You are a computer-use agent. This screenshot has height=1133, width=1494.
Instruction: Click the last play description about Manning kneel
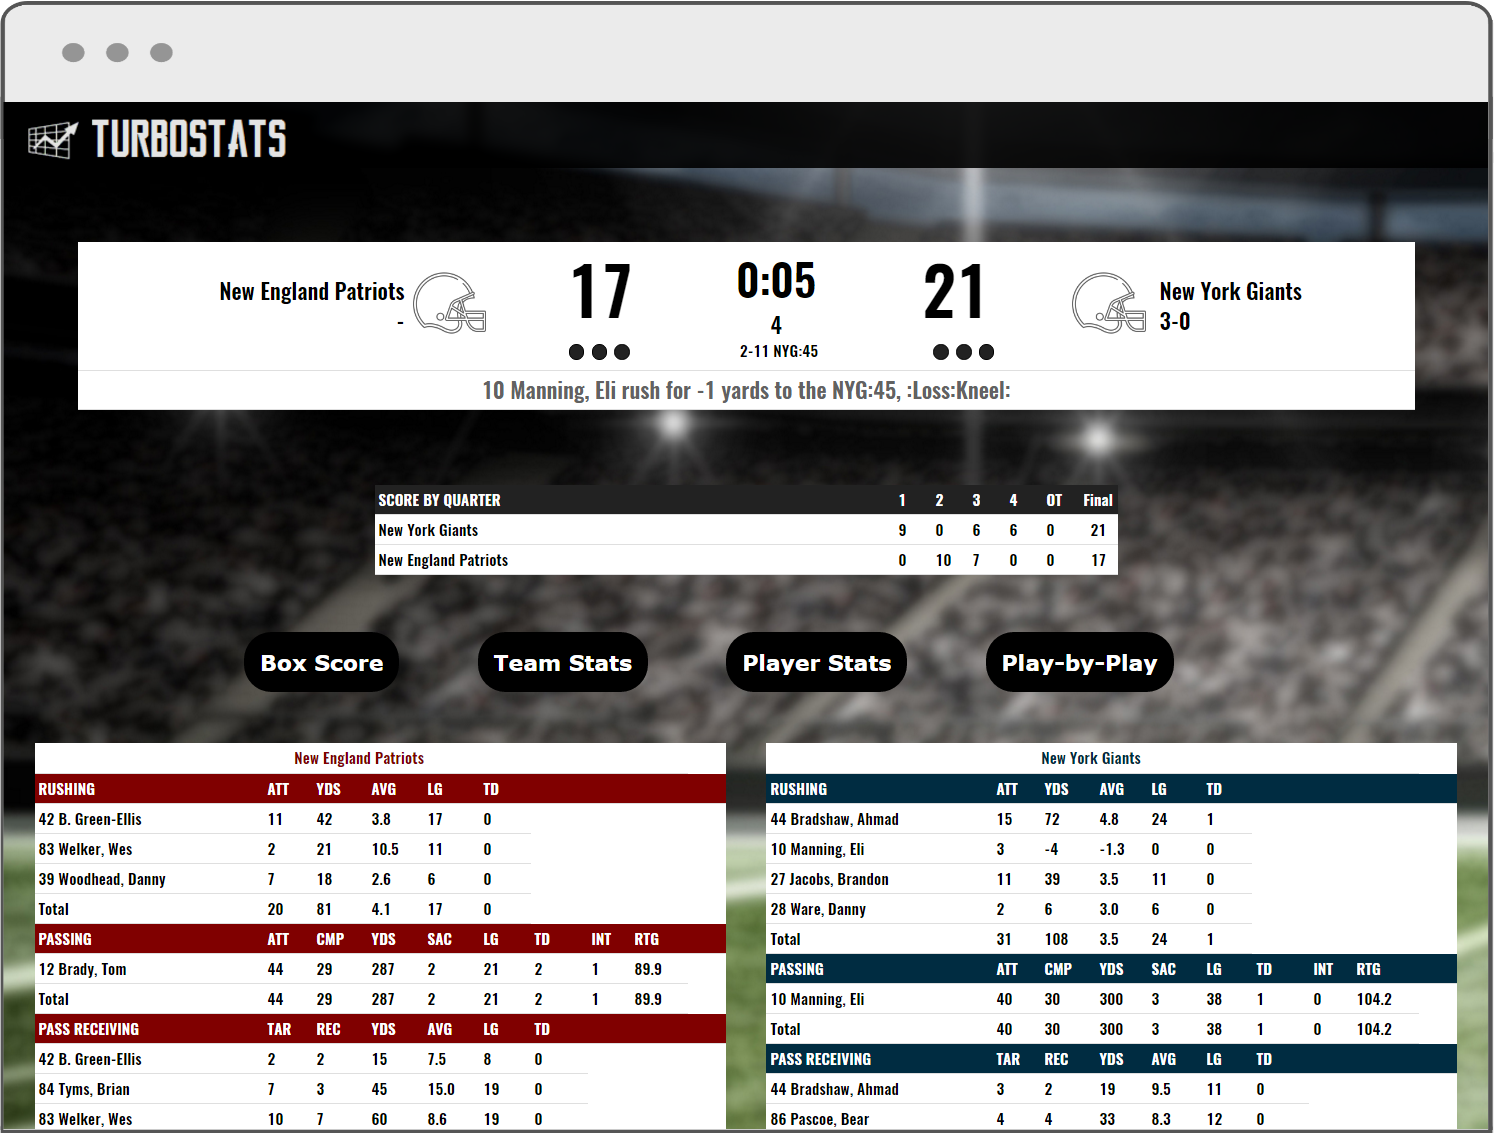coord(746,390)
